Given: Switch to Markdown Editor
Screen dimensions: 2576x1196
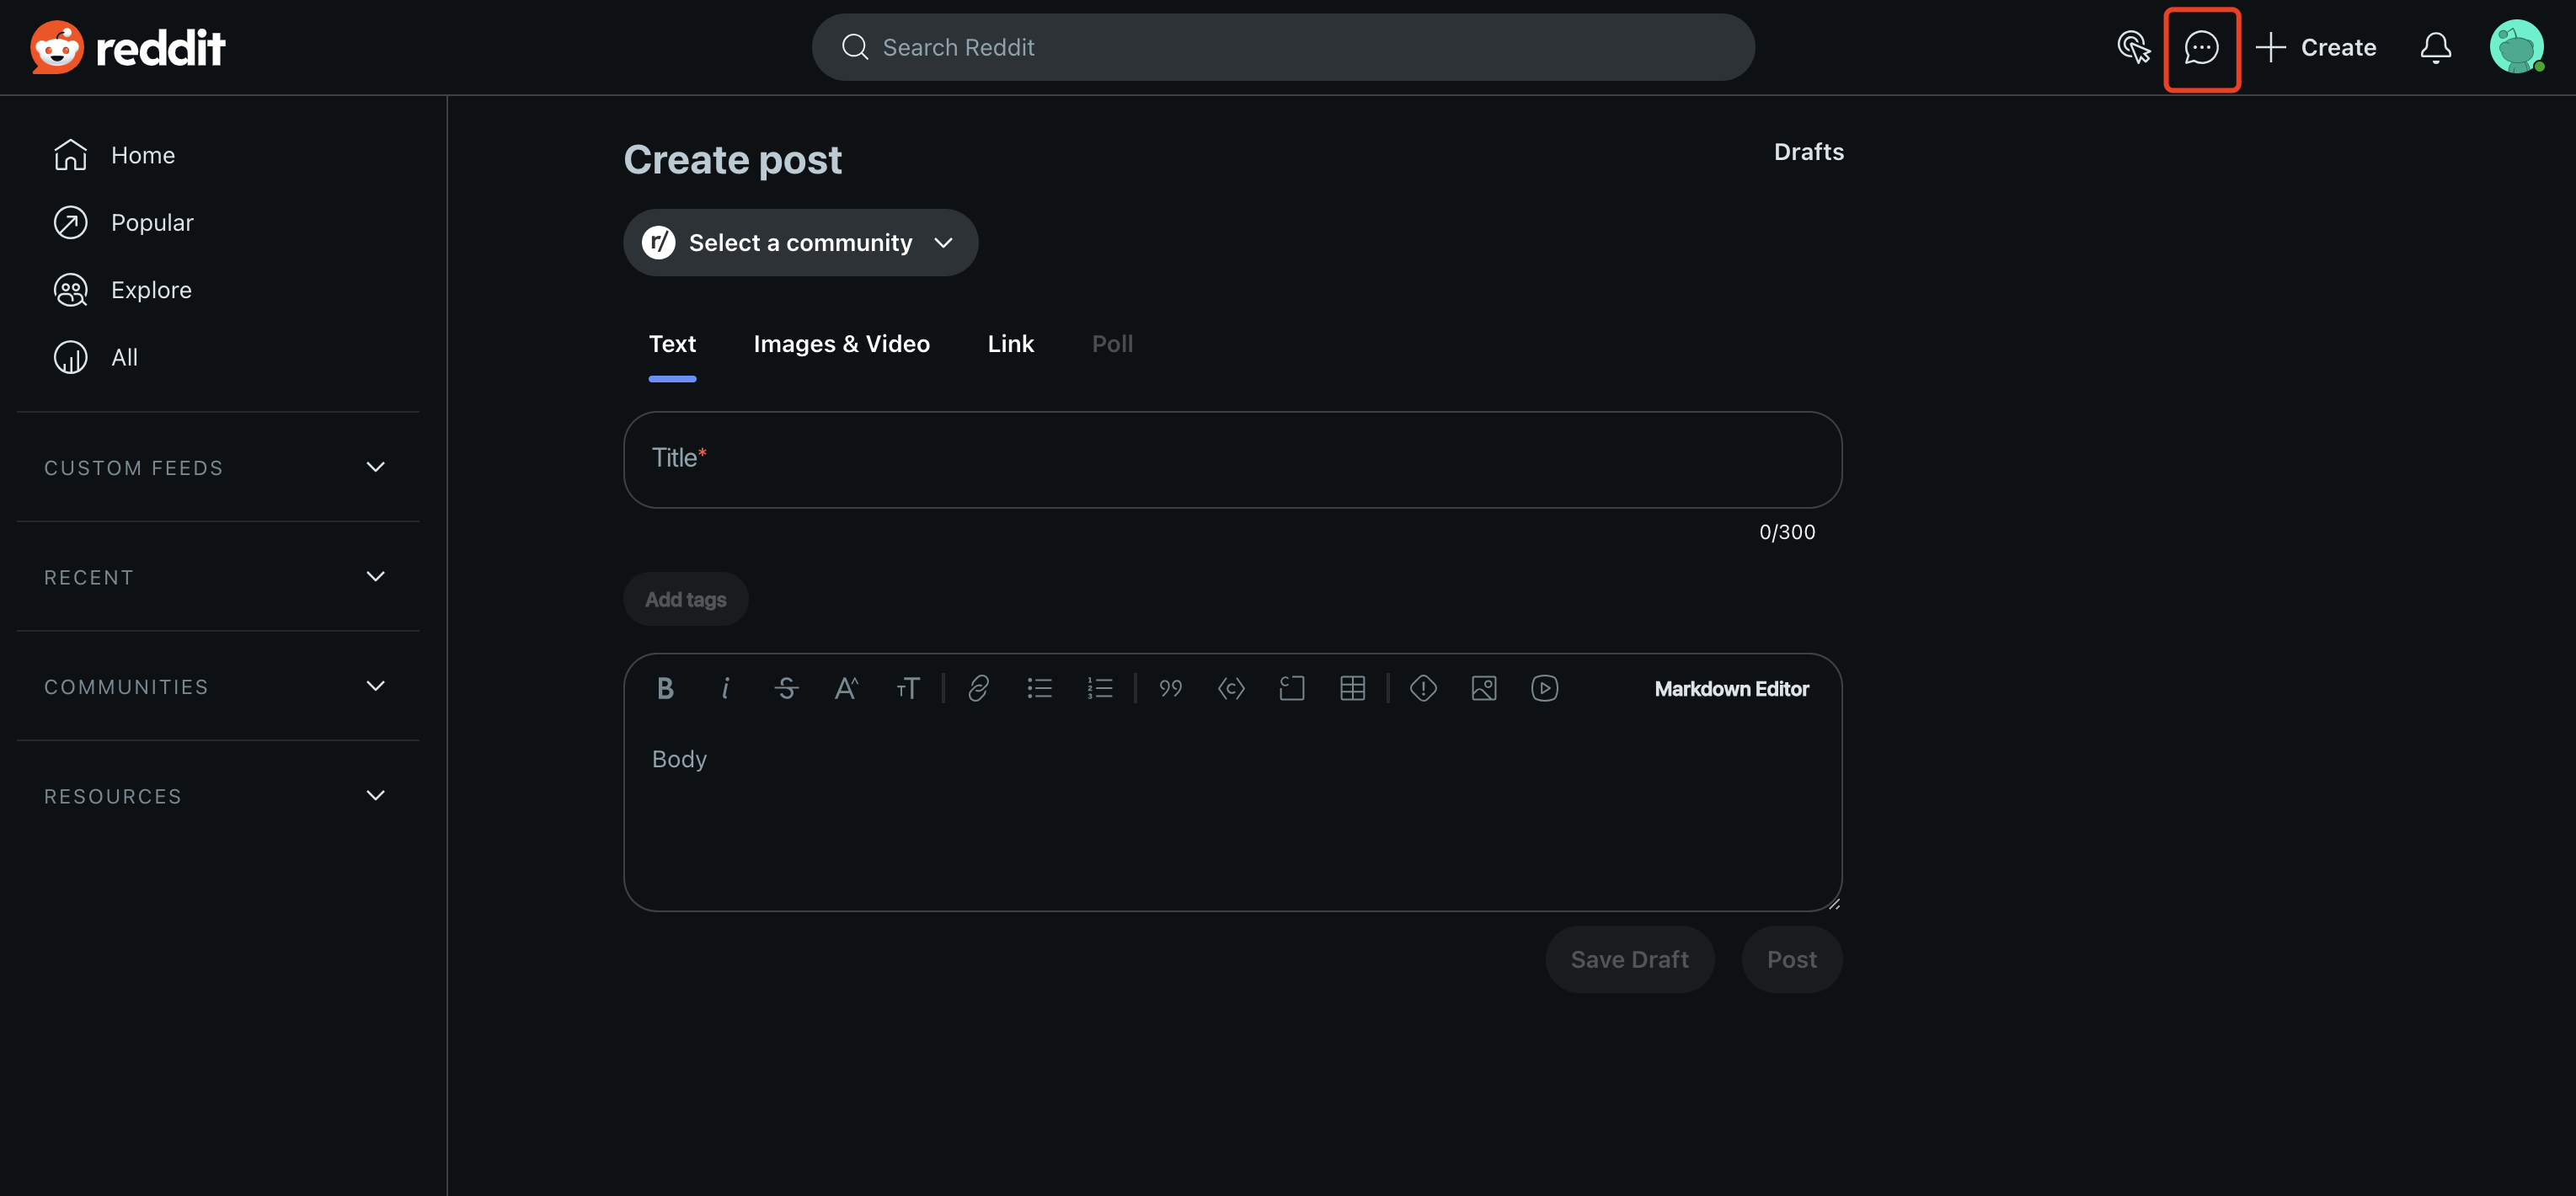Looking at the screenshot, I should (1731, 689).
